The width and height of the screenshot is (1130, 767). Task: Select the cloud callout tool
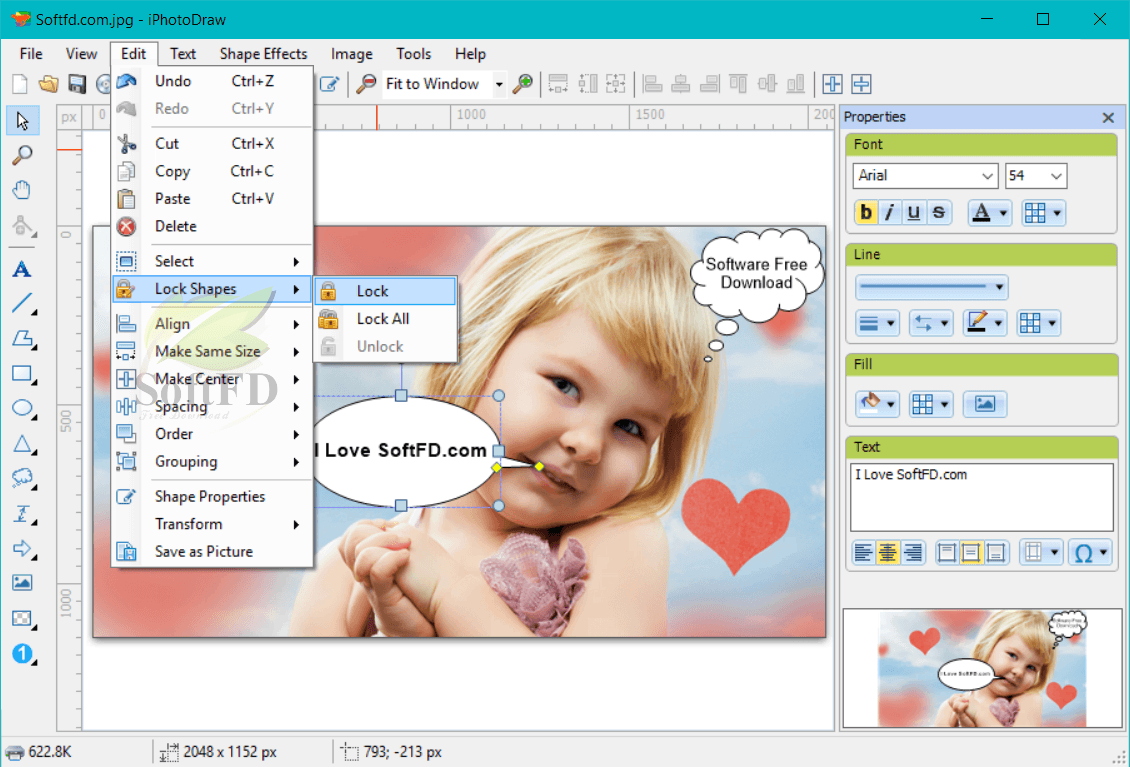[22, 478]
